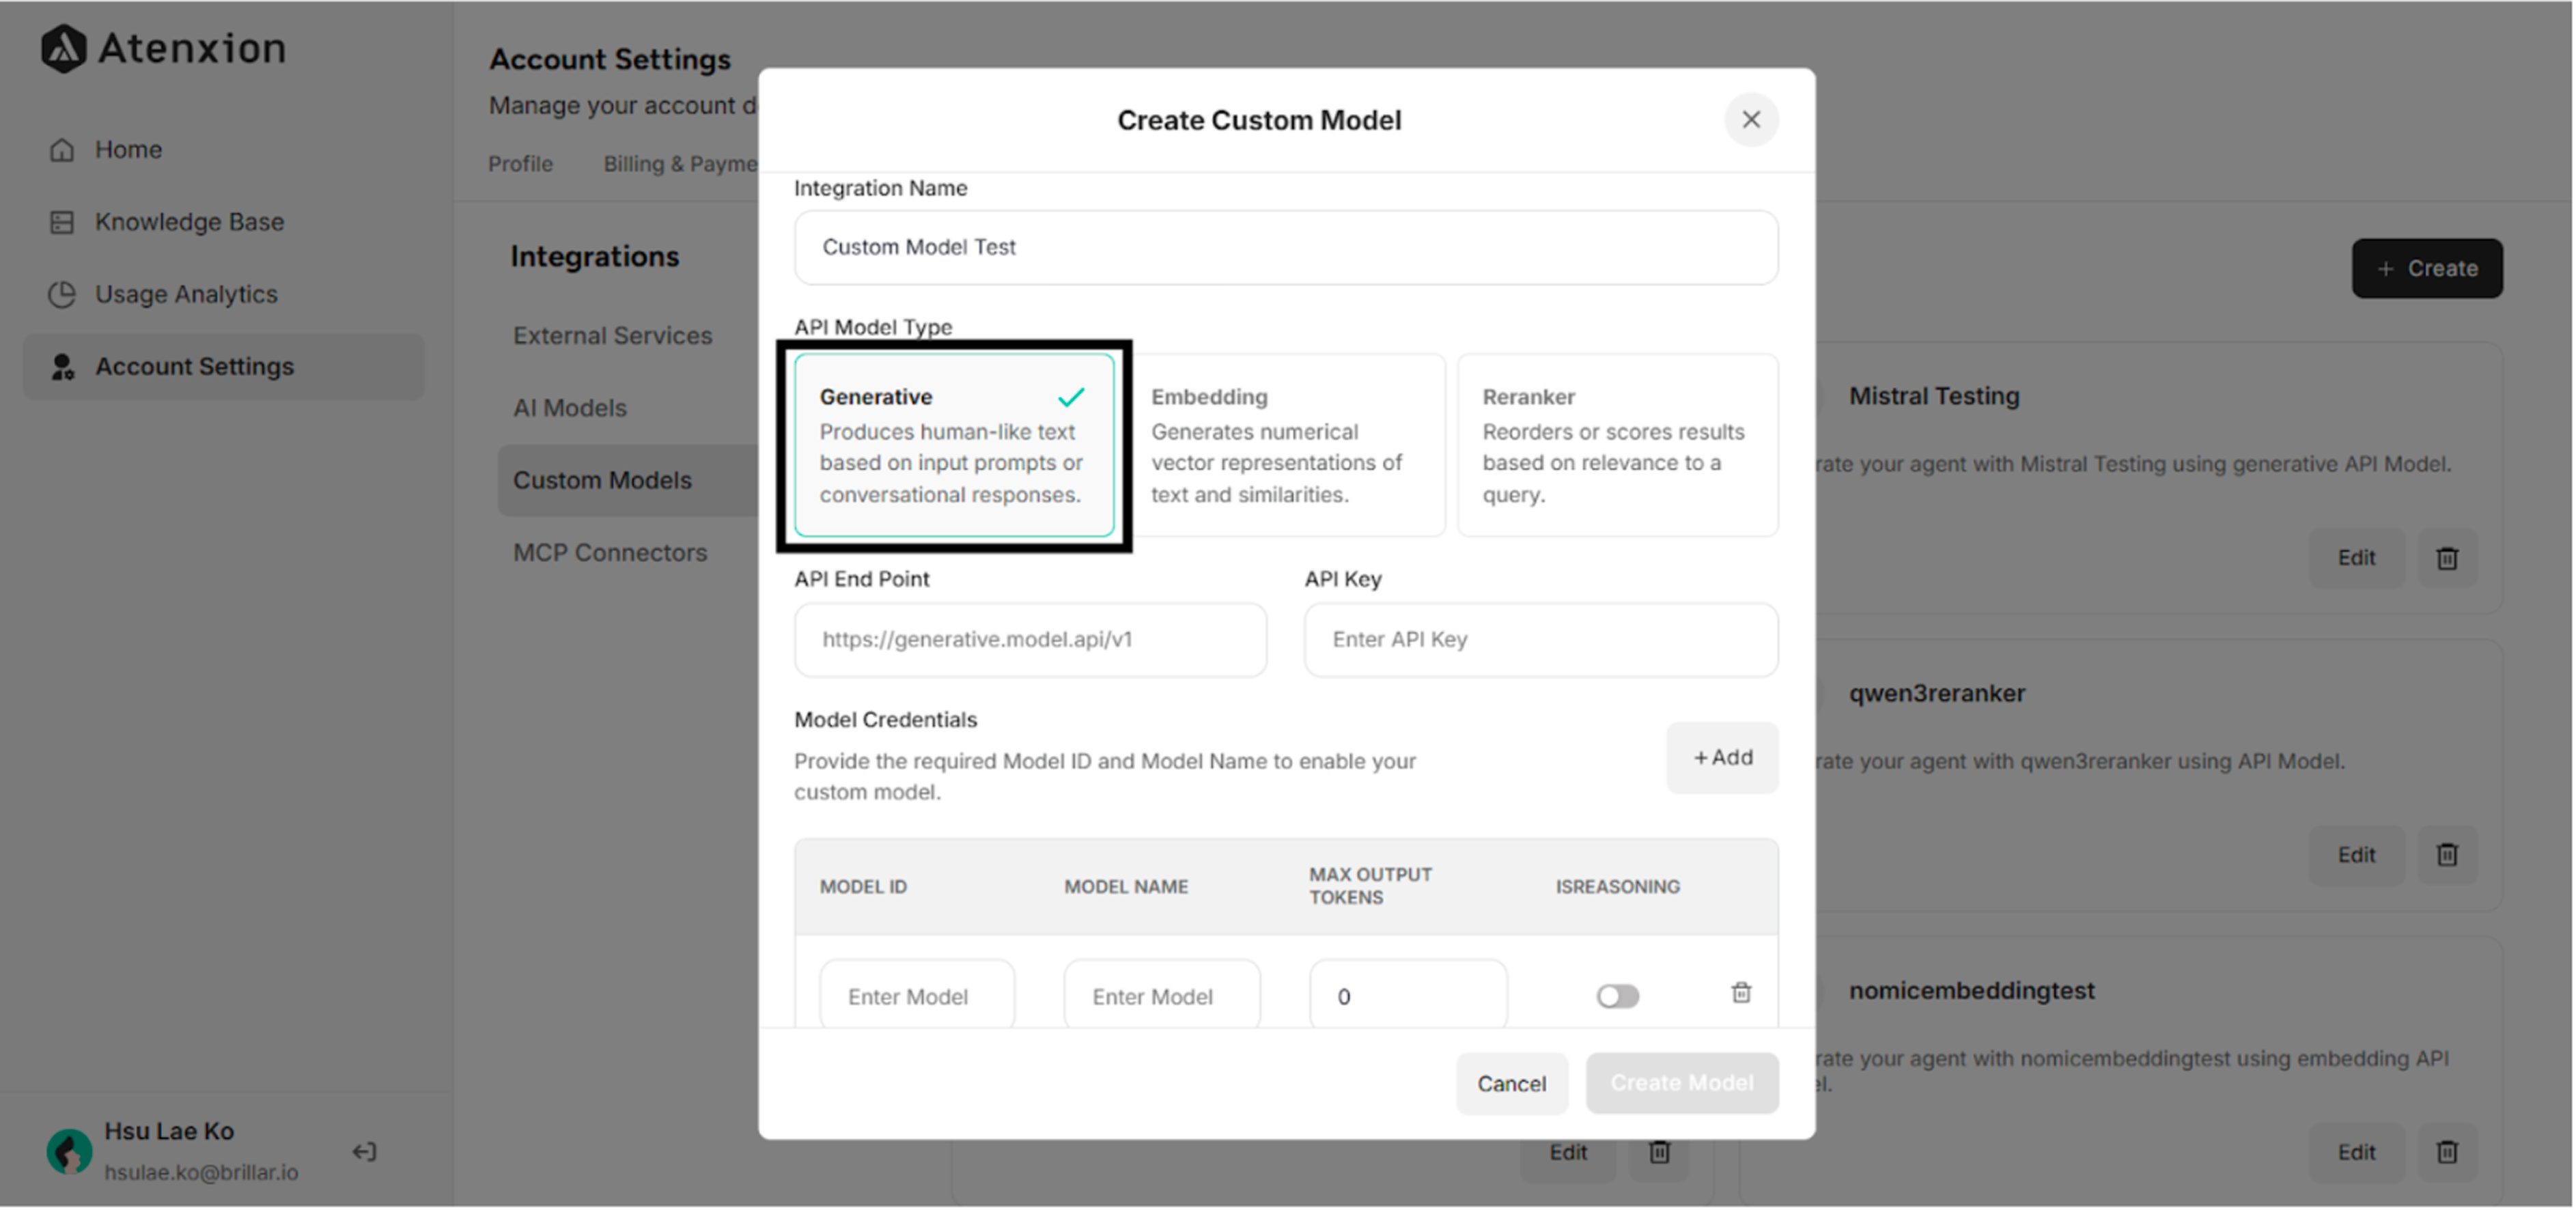Click the Enter API Key input field

(1539, 640)
